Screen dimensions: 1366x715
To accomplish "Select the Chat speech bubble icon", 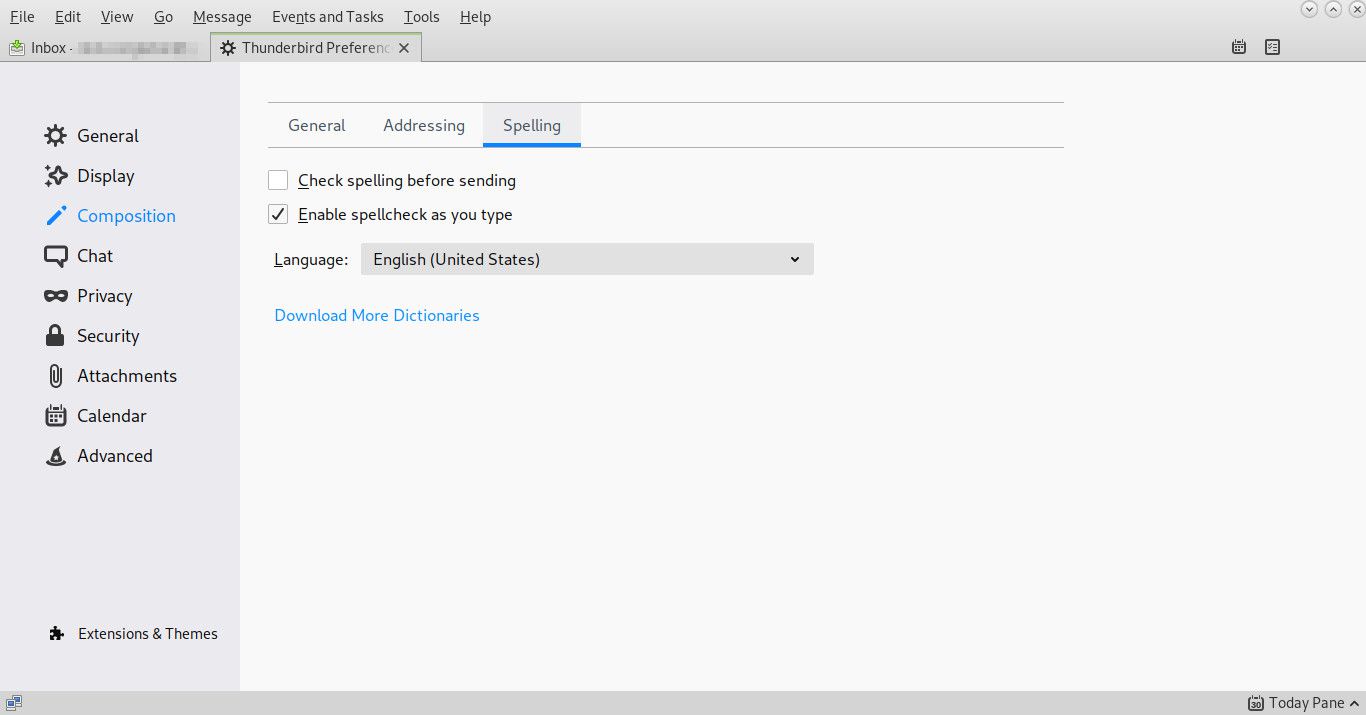I will 56,256.
